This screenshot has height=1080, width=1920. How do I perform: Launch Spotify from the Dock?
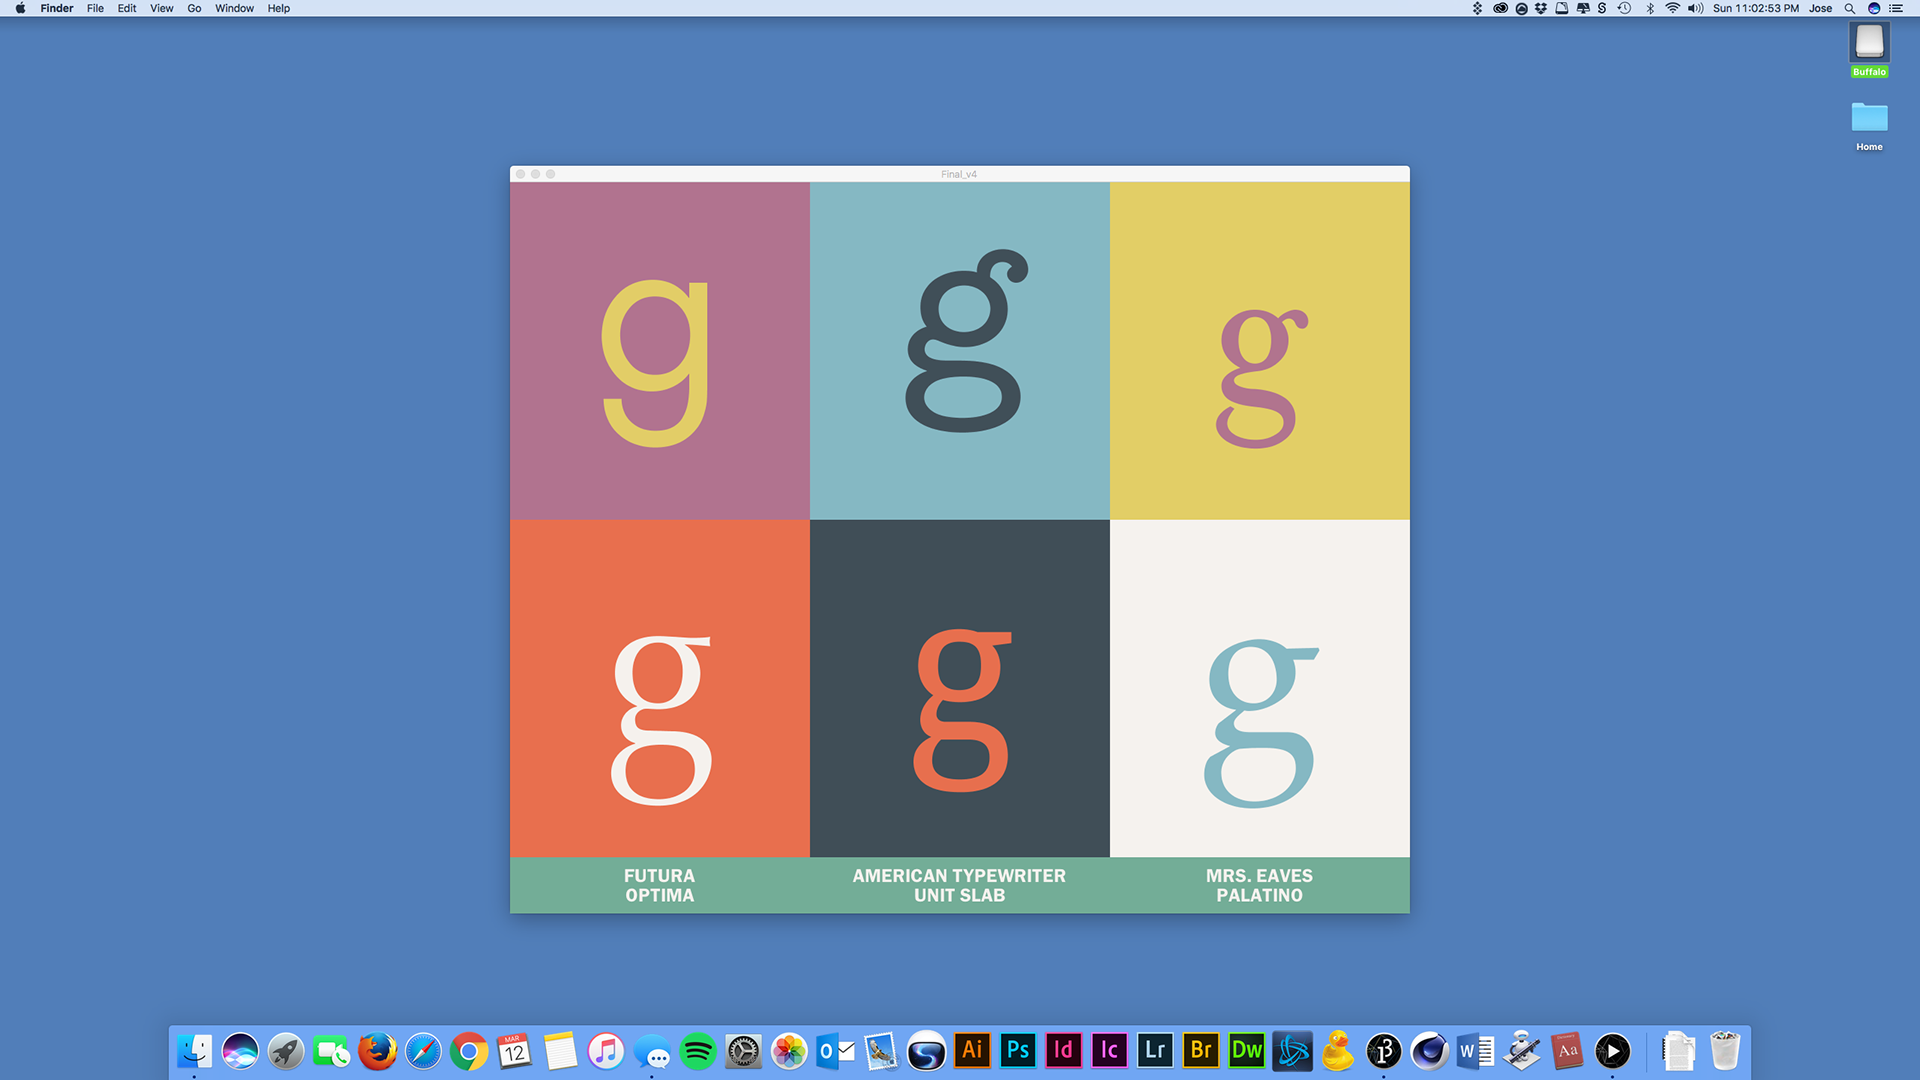point(698,1051)
